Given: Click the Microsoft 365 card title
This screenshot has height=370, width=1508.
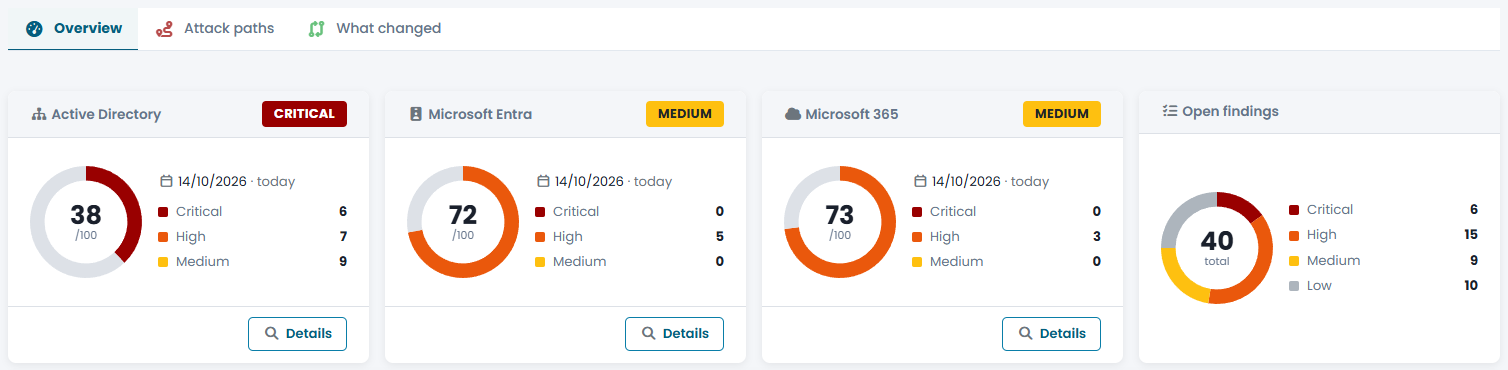Looking at the screenshot, I should click(852, 114).
